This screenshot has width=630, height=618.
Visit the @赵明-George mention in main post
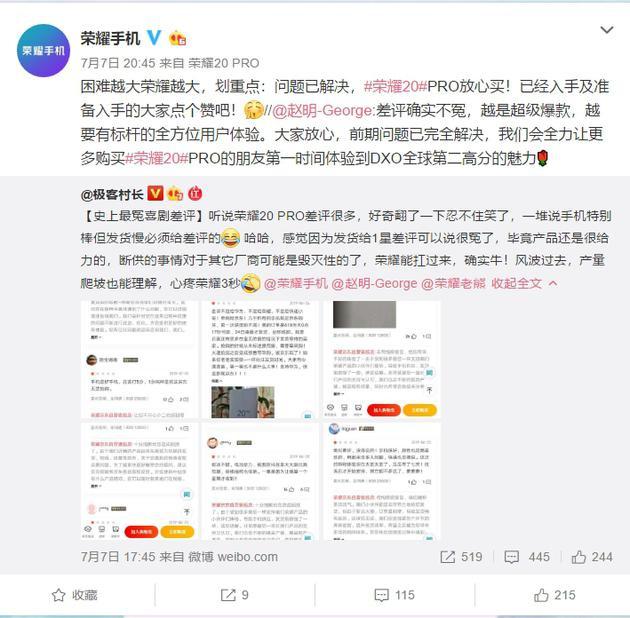click(323, 111)
